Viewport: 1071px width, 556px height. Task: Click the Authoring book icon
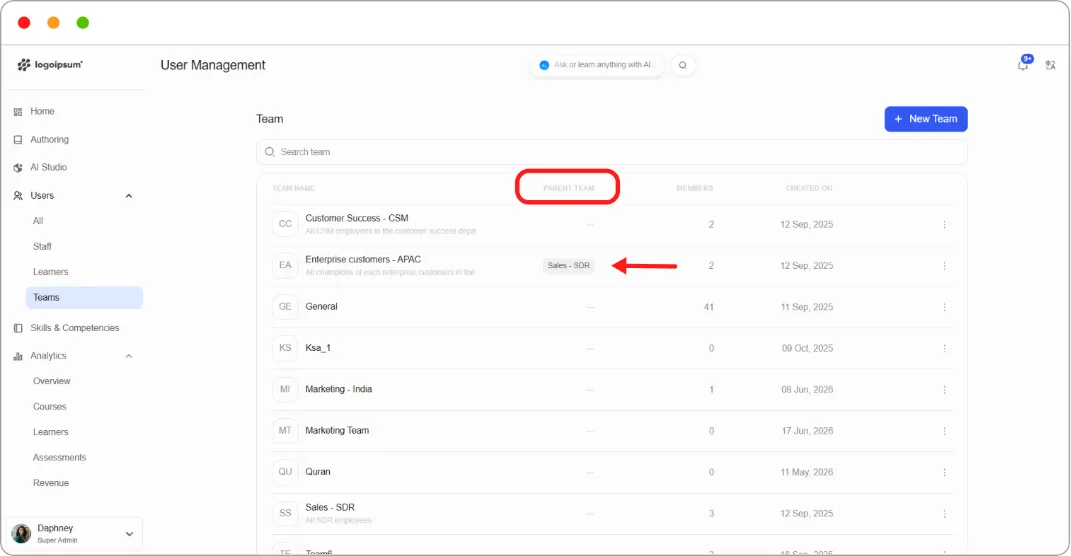[18, 139]
